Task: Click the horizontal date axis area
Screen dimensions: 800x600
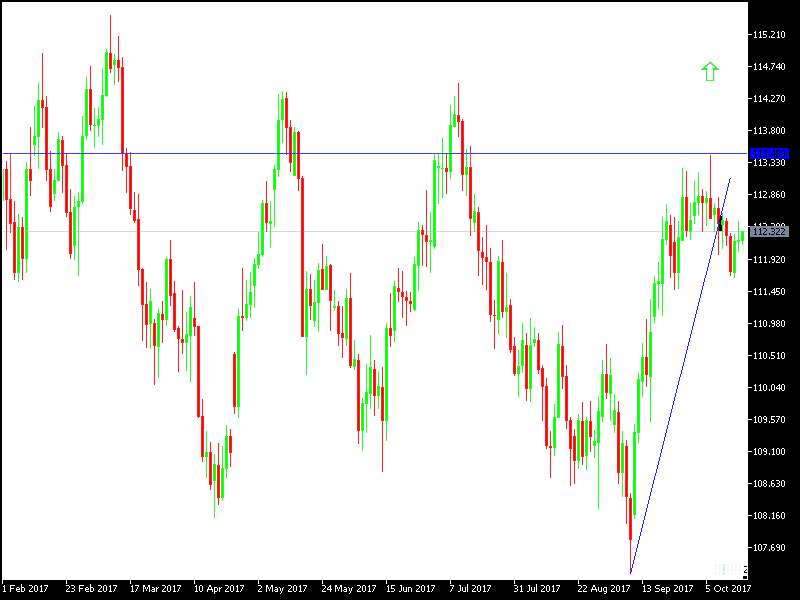Action: [400, 588]
